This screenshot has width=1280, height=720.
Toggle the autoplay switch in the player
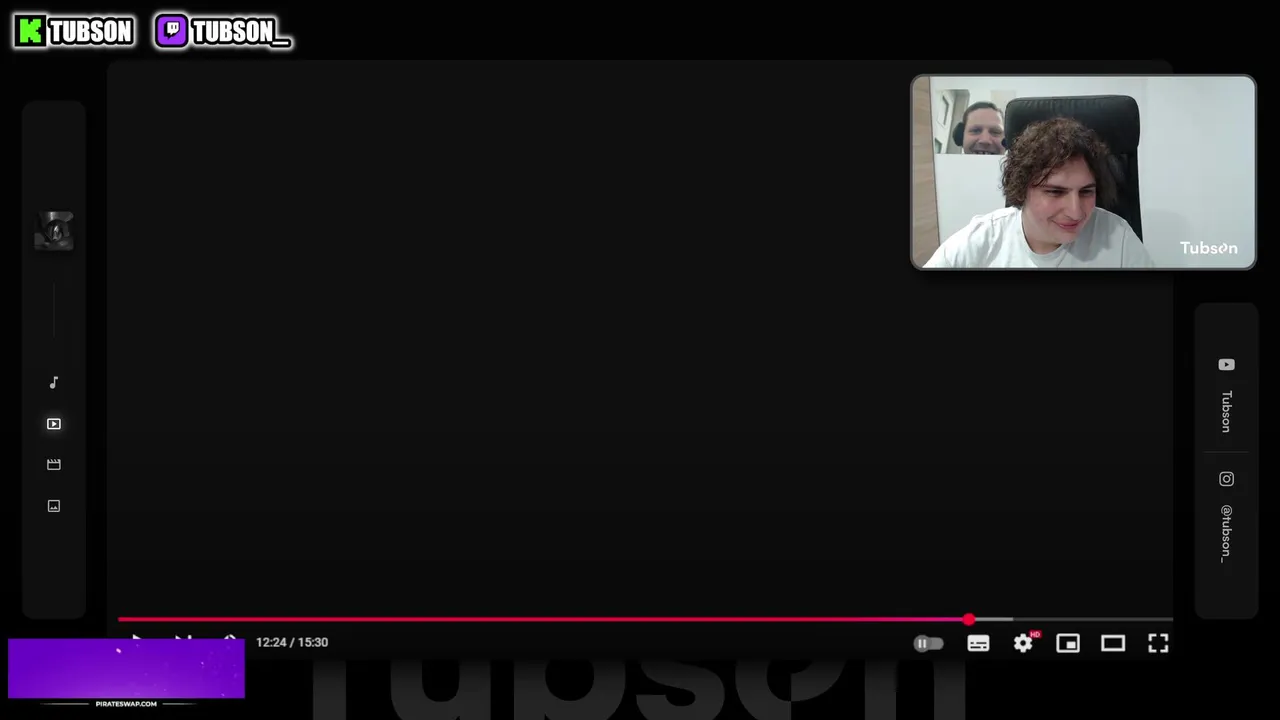928,644
